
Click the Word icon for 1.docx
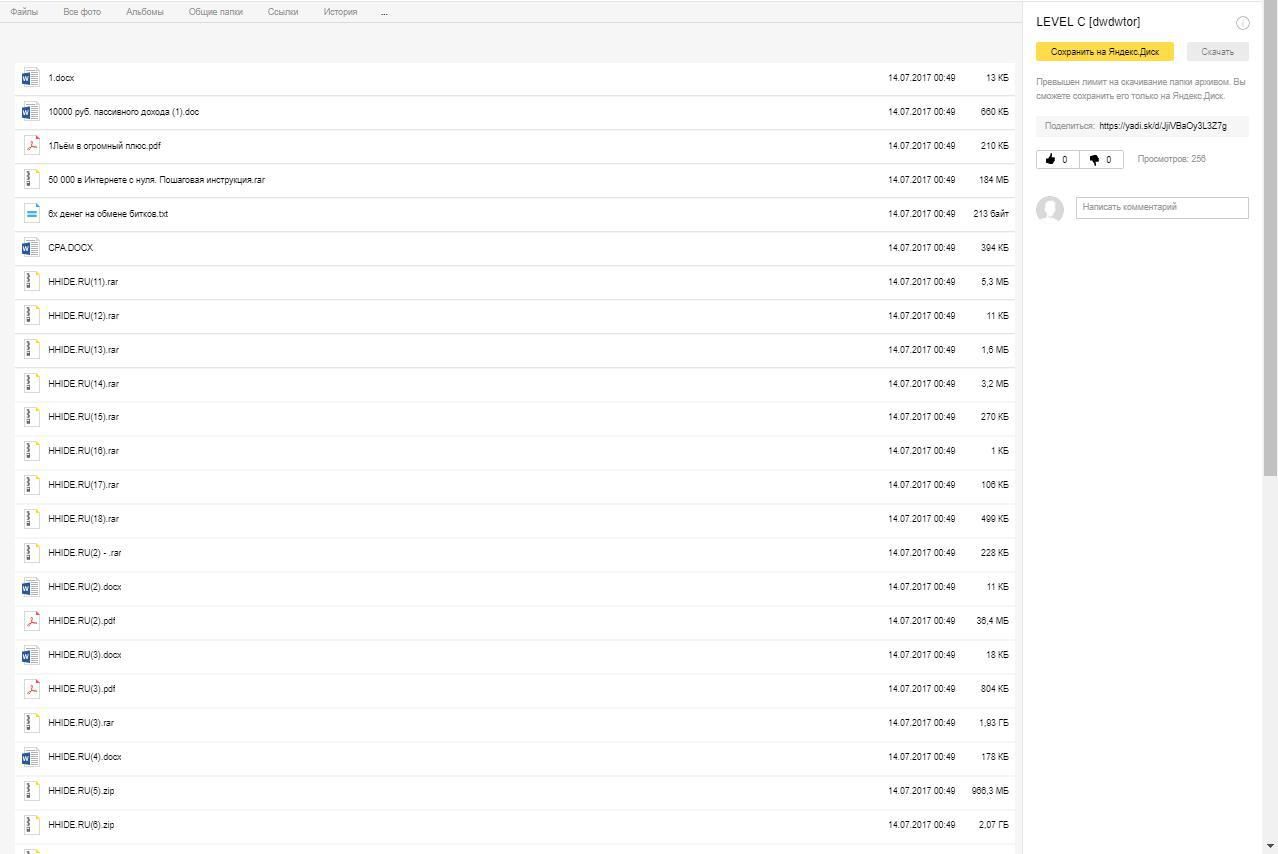[31, 78]
